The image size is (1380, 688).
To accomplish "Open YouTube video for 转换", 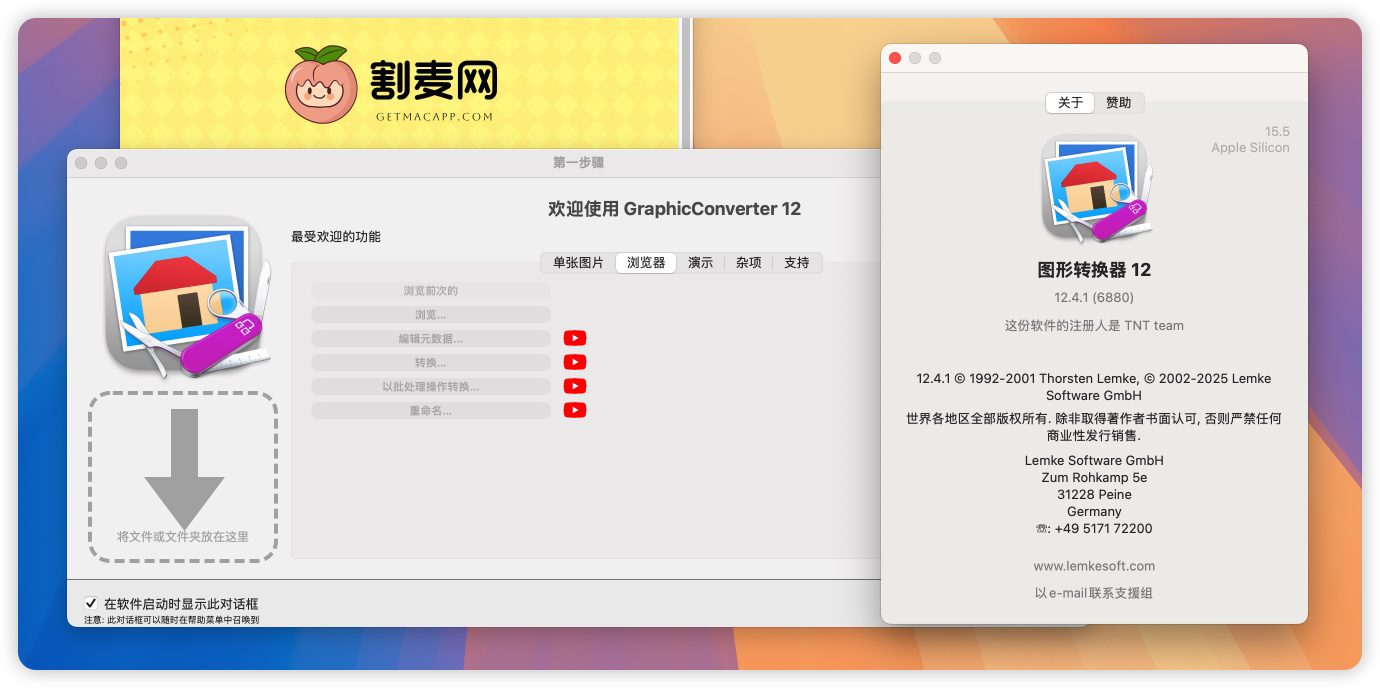I will (575, 362).
